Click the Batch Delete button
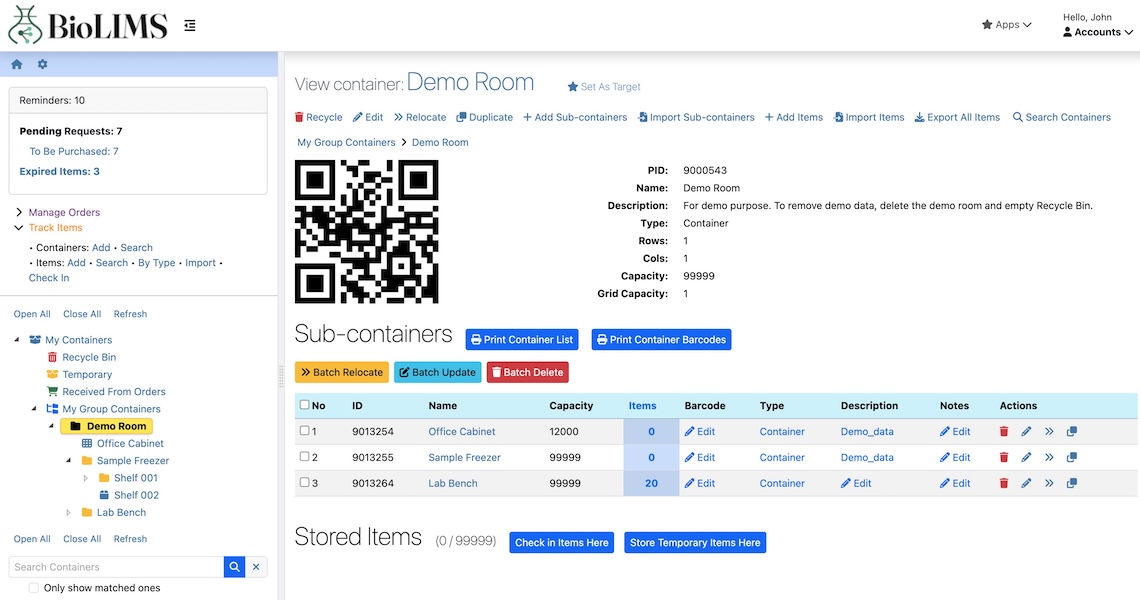 coord(528,372)
